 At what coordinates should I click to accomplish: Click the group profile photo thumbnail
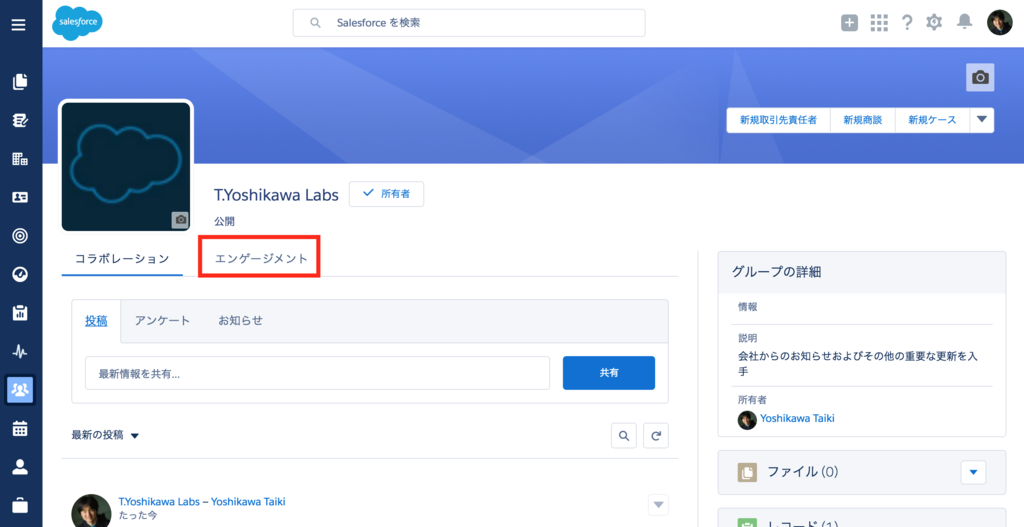pos(126,166)
